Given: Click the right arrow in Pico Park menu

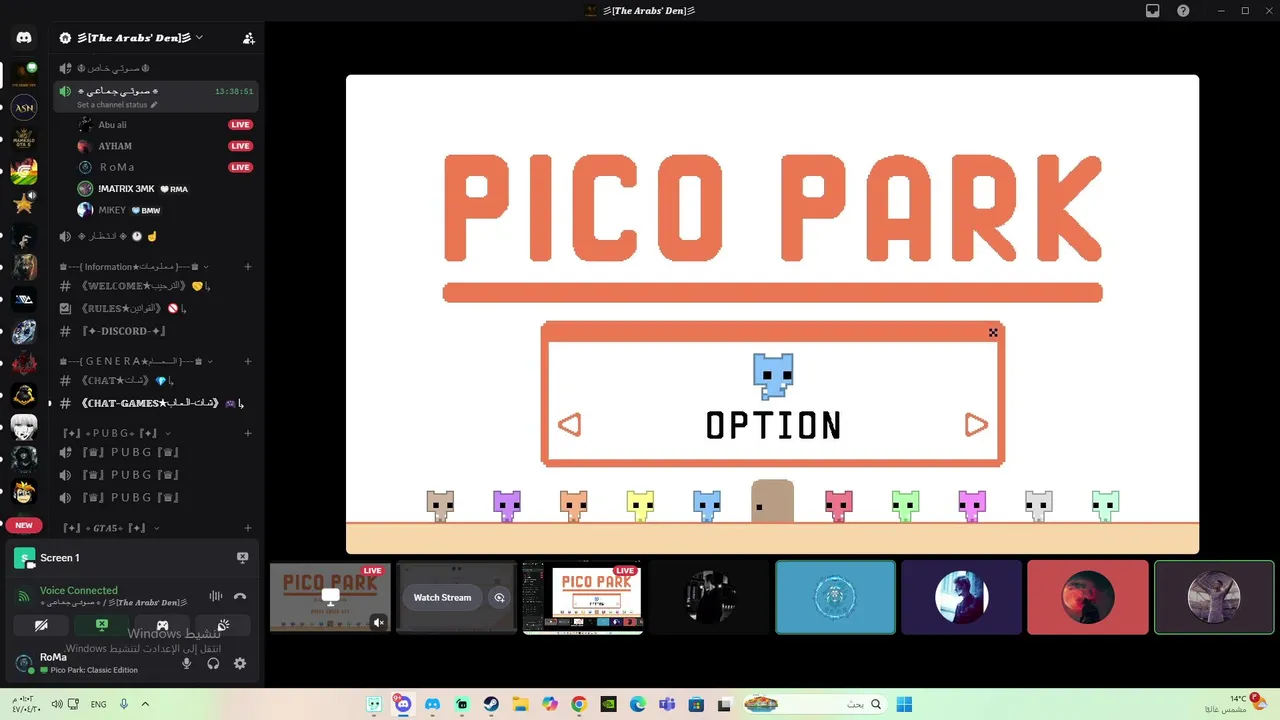Looking at the screenshot, I should (x=976, y=425).
